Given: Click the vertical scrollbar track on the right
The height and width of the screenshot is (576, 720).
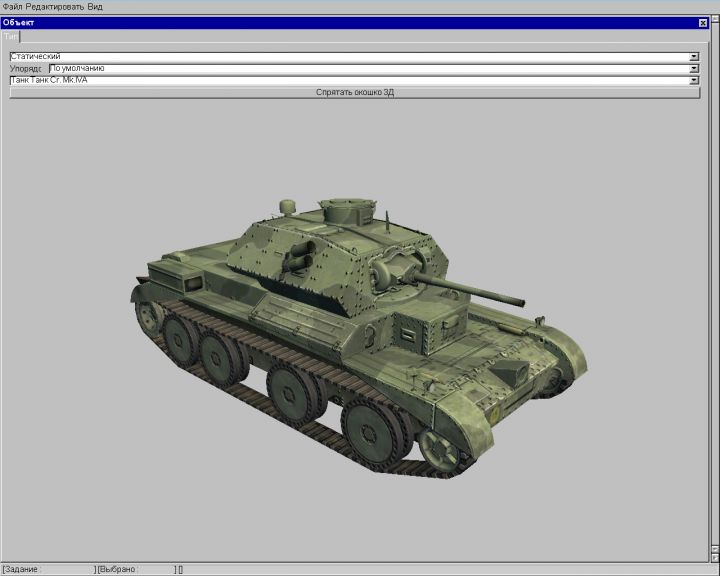Looking at the screenshot, I should 714,300.
